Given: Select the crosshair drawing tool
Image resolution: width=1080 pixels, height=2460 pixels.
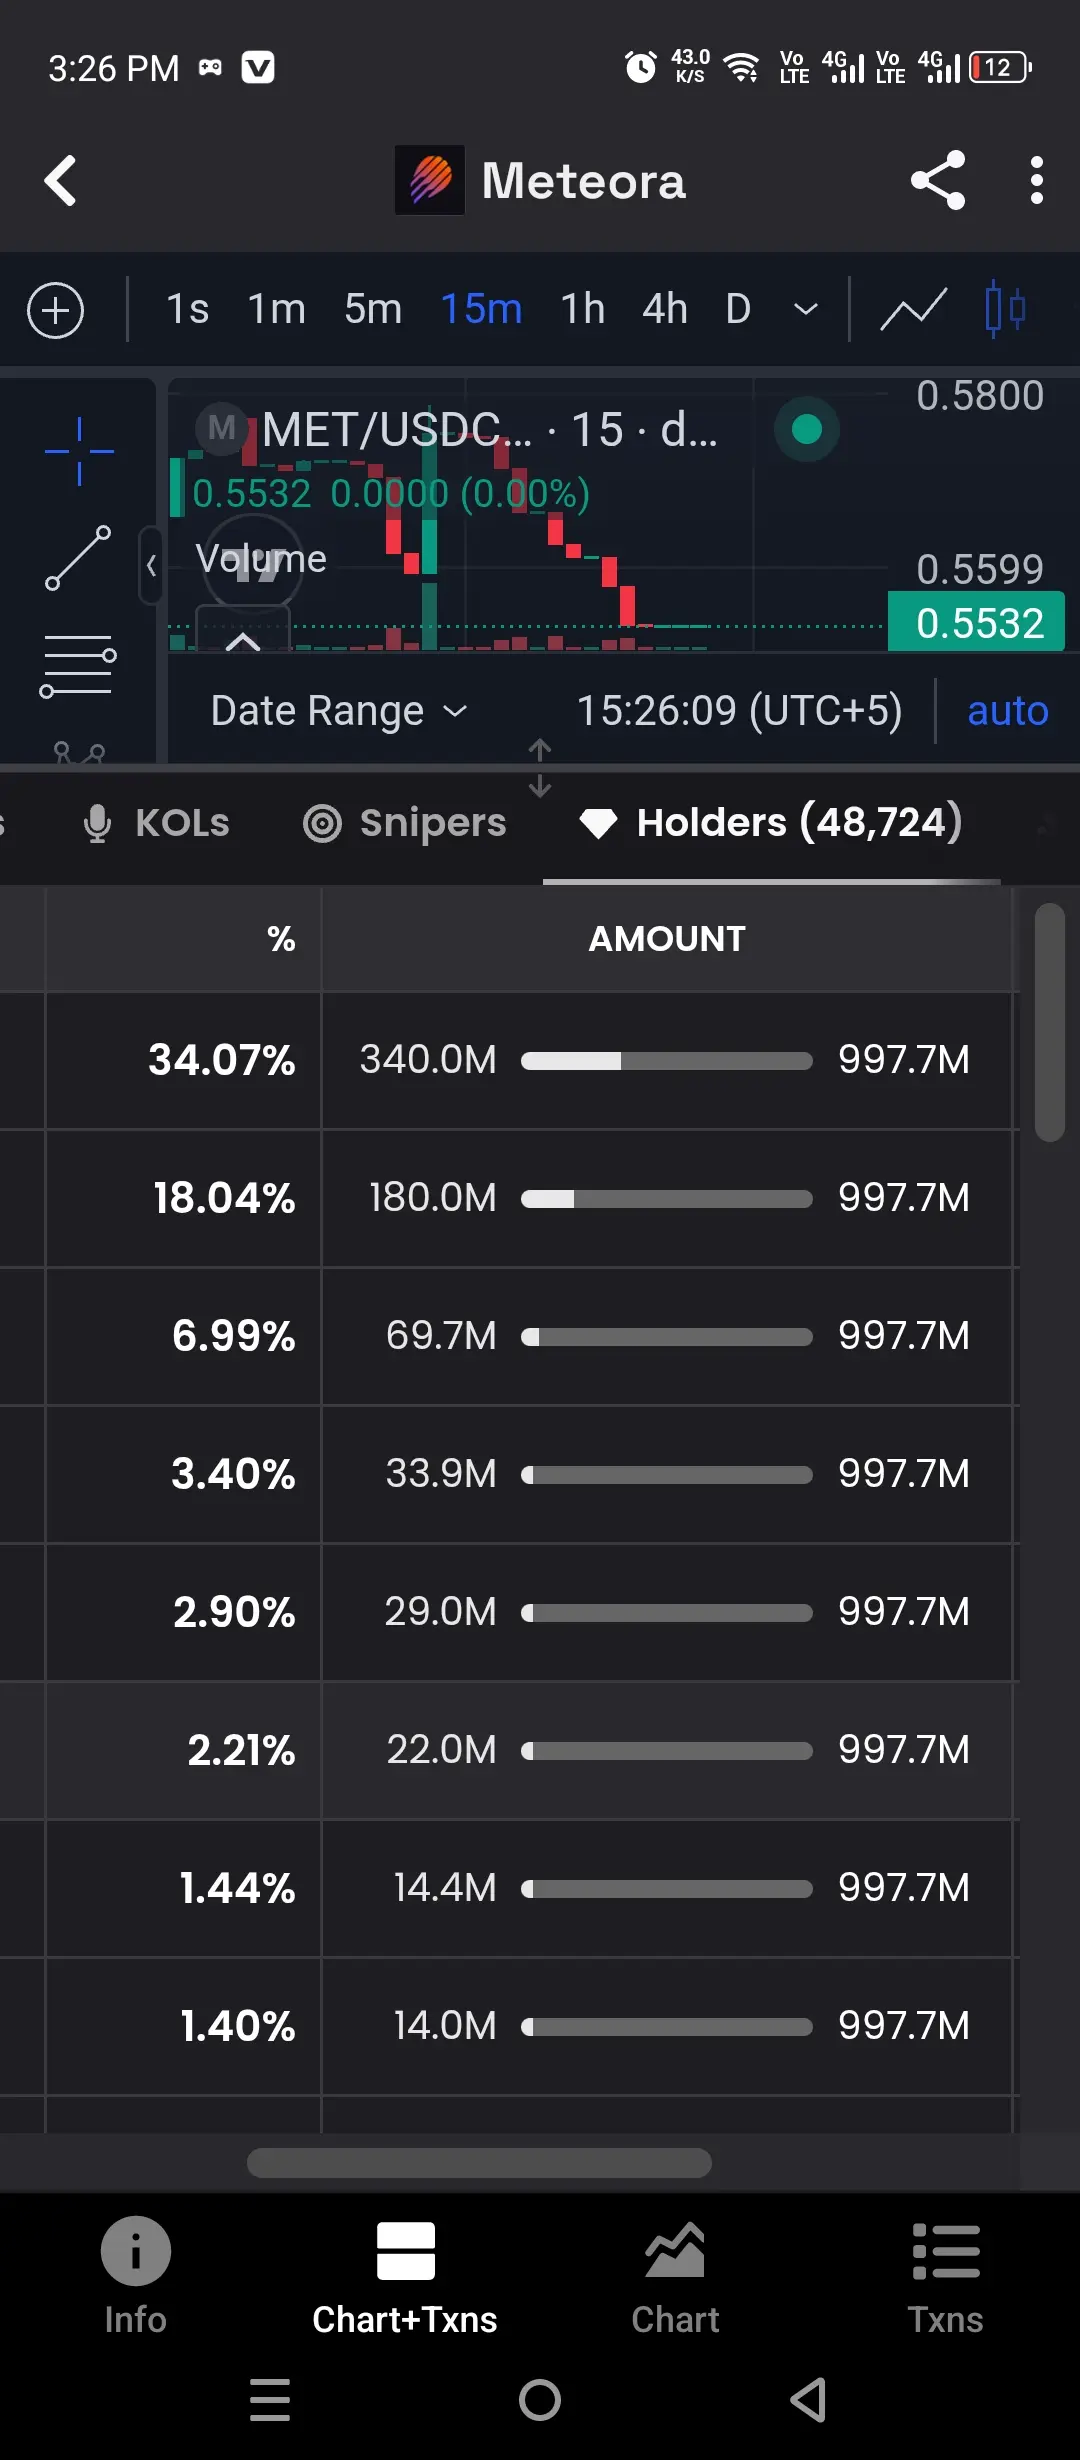Looking at the screenshot, I should 79,452.
